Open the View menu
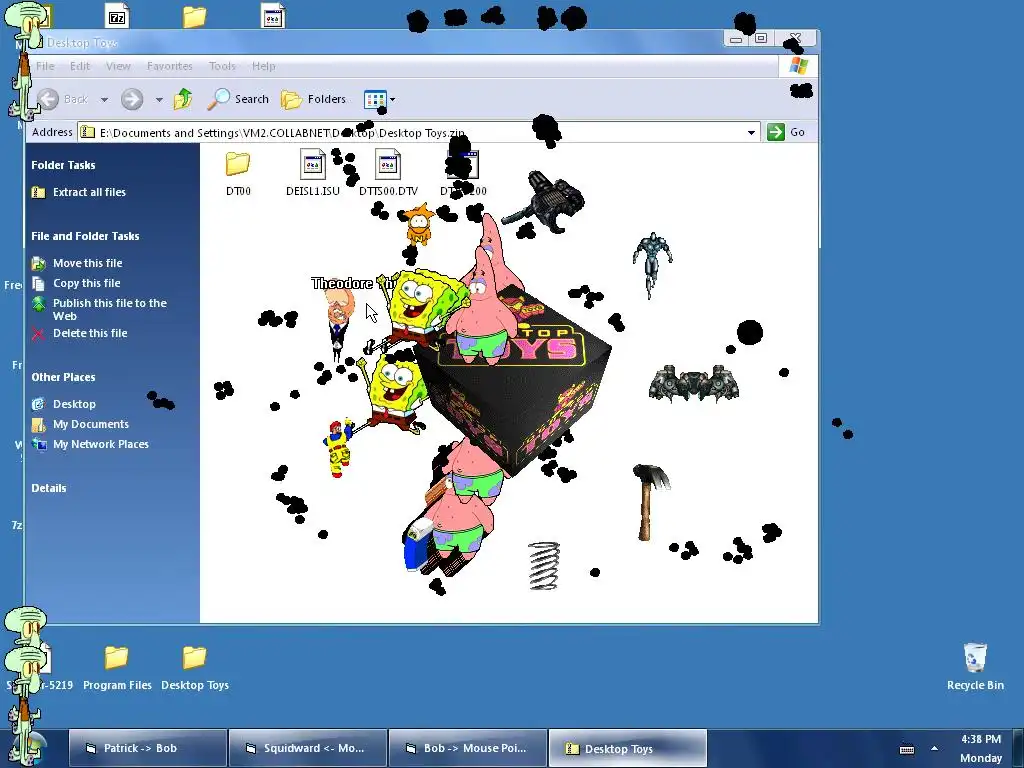 coord(118,66)
